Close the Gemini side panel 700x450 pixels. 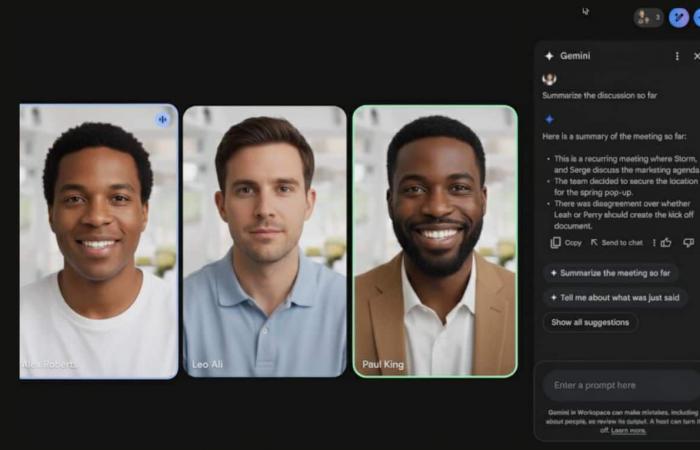(696, 56)
